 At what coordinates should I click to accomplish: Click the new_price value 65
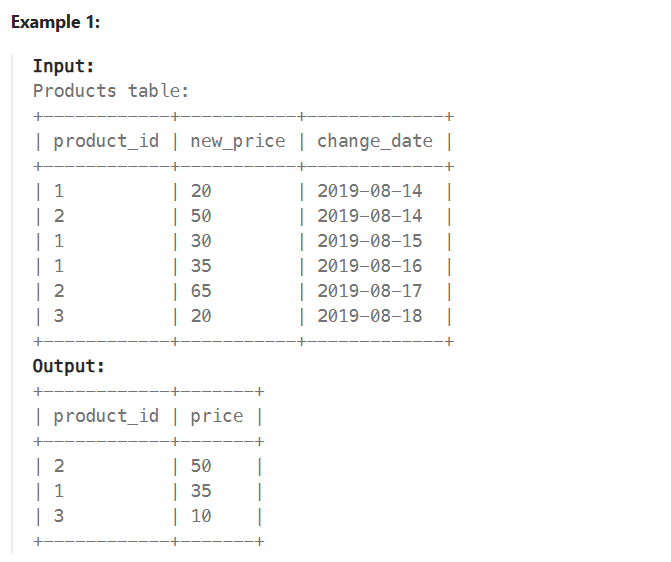point(201,291)
